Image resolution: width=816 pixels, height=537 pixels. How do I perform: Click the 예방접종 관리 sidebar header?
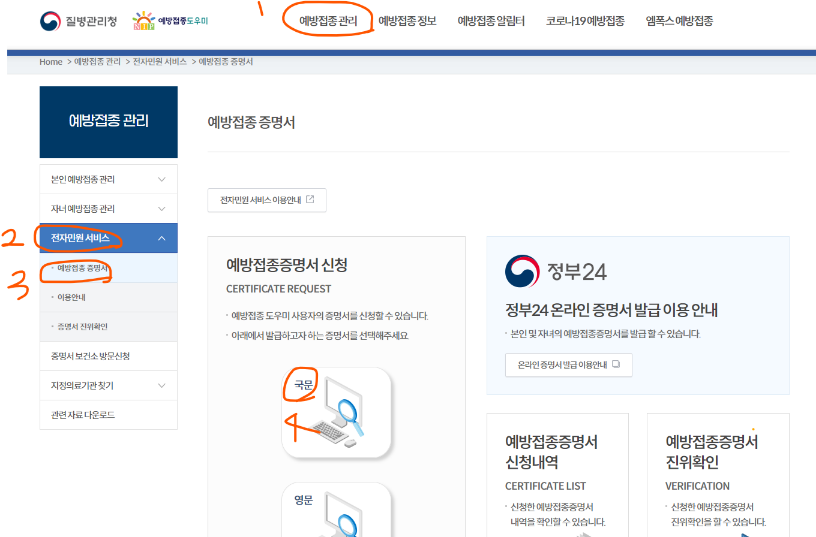point(109,122)
